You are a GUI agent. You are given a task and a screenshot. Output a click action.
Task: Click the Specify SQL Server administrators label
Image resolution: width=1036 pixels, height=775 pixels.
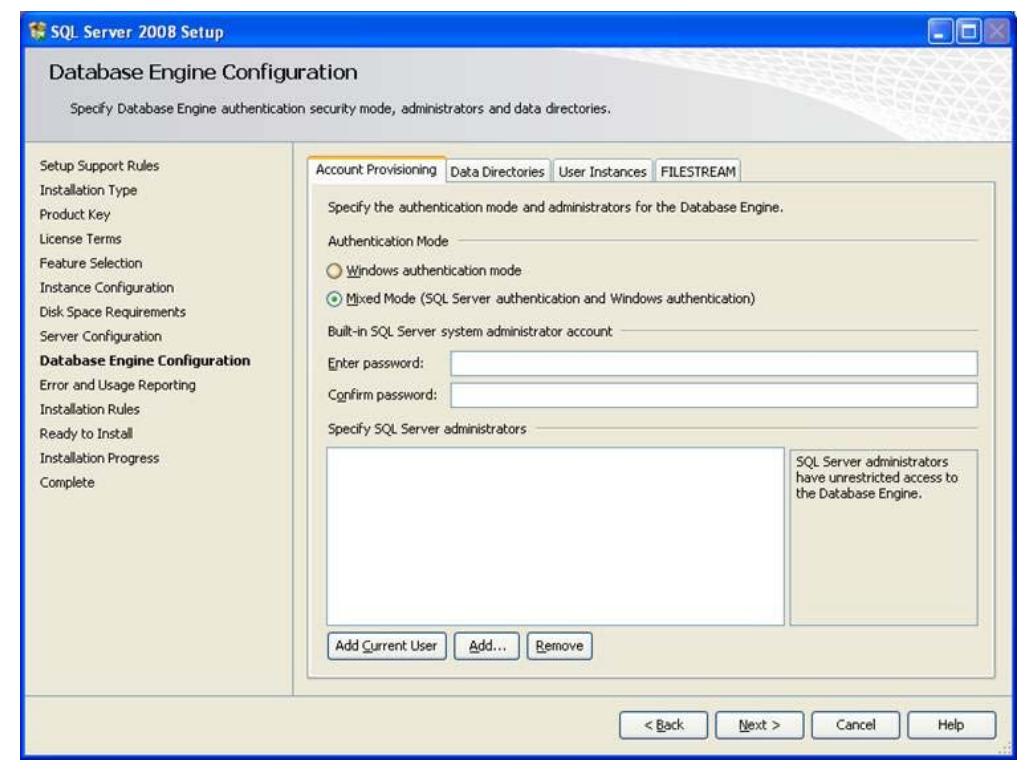(427, 429)
